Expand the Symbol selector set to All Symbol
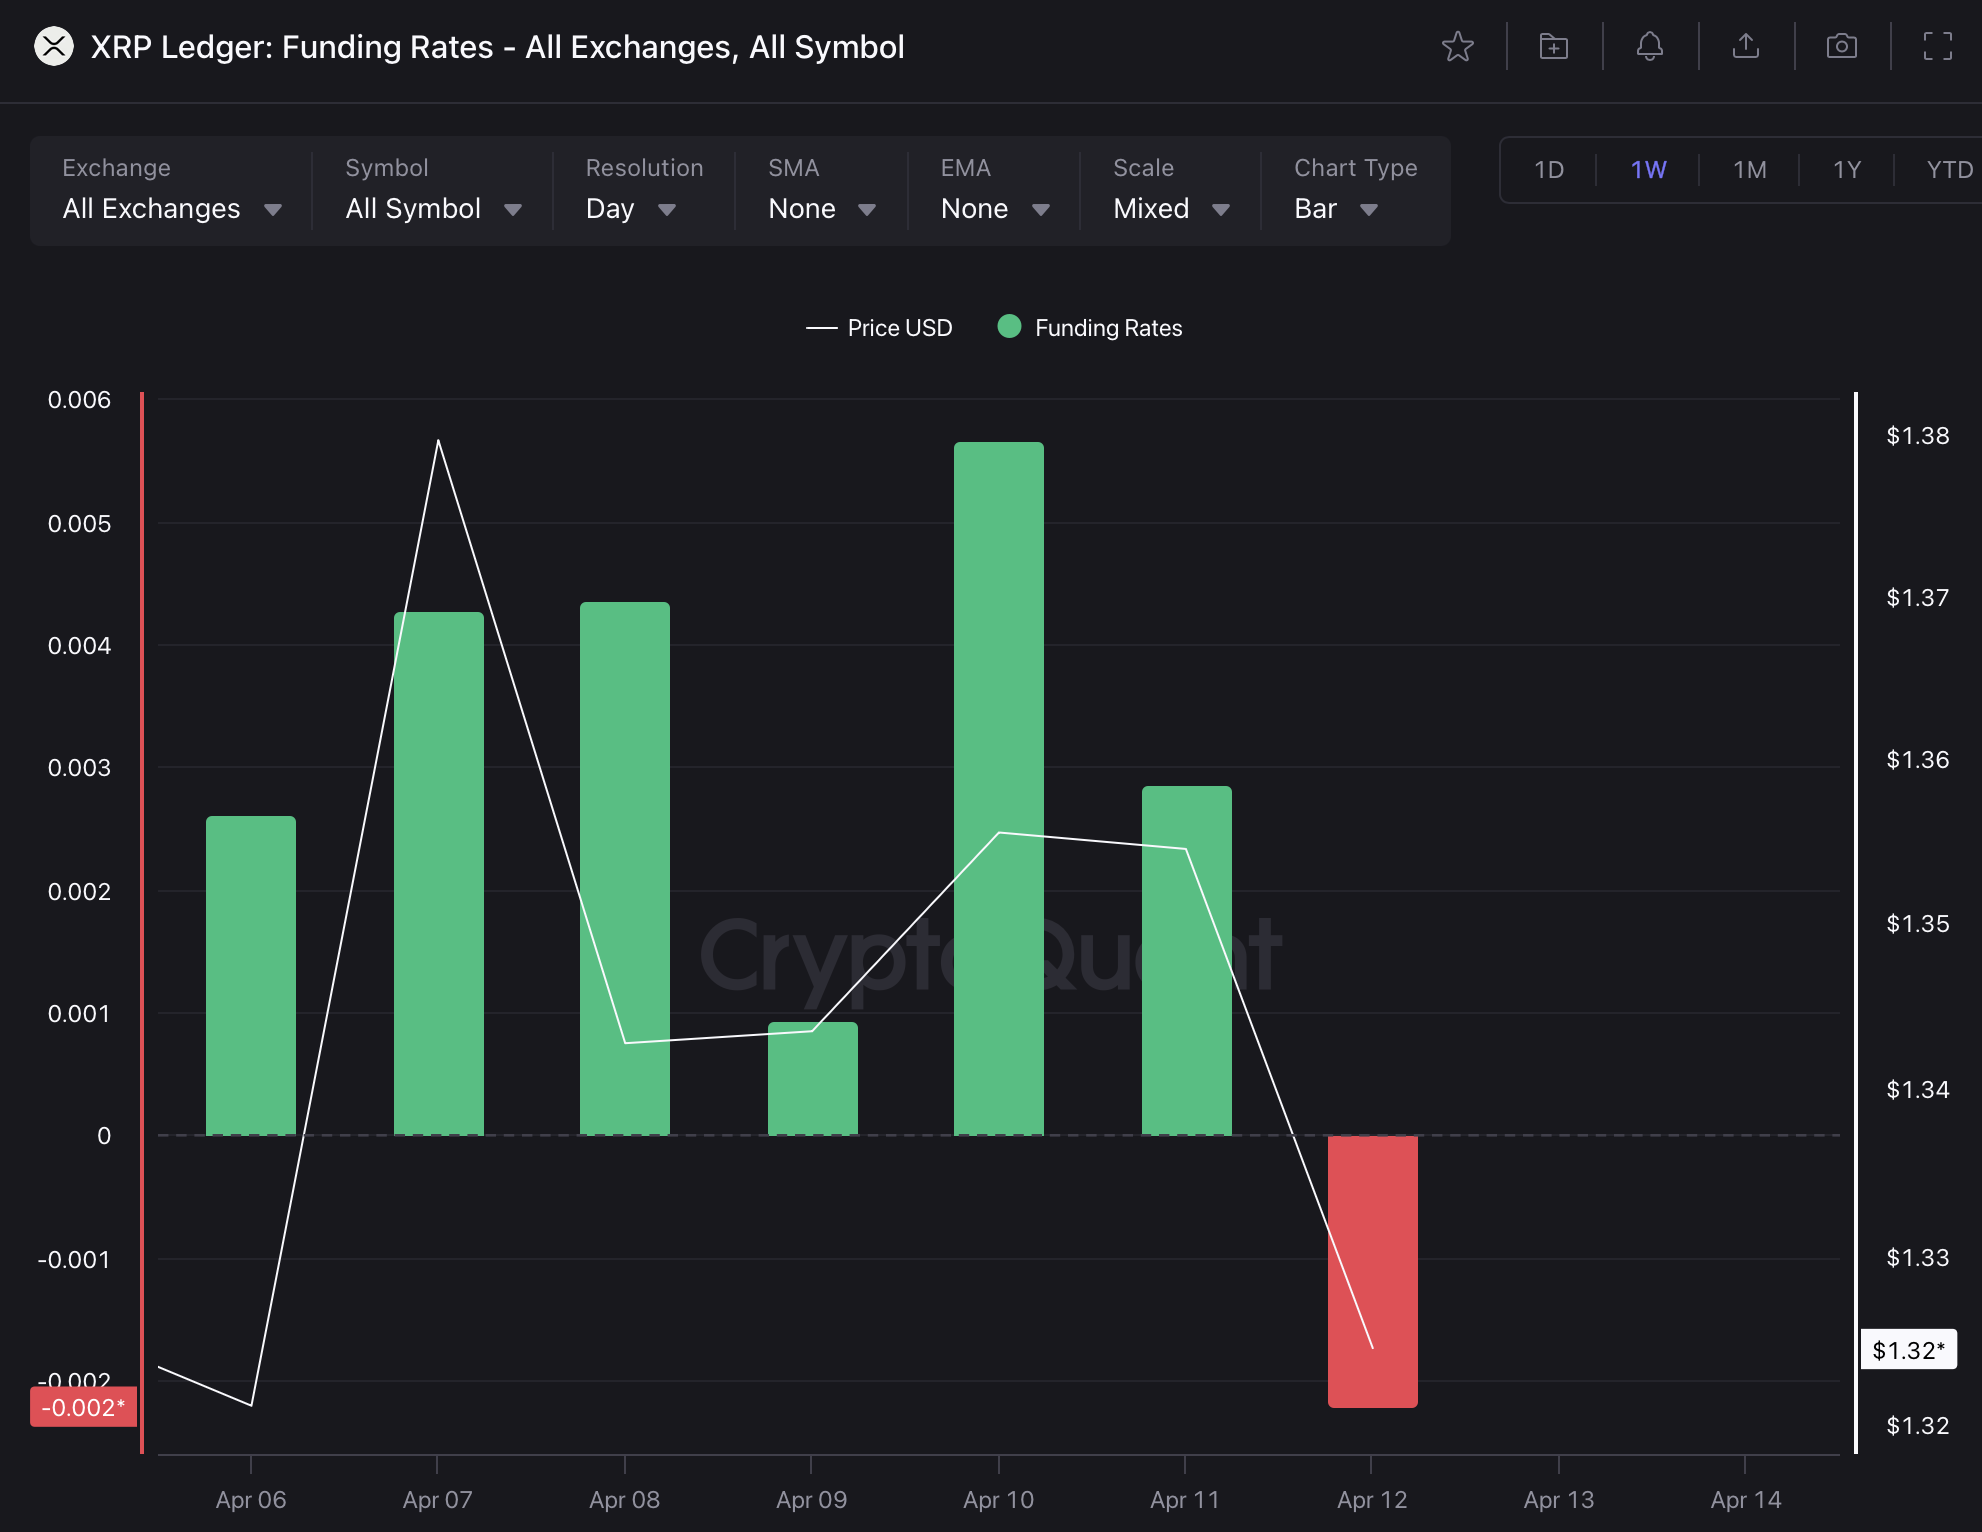 [432, 209]
